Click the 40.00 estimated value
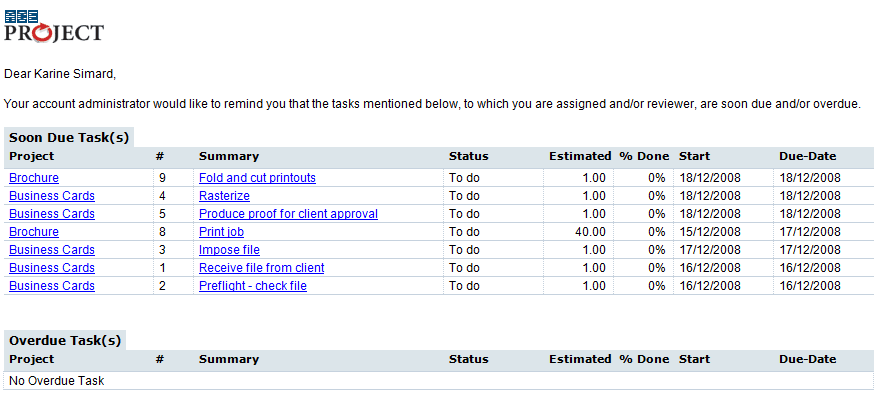The width and height of the screenshot is (882, 402). pyautogui.click(x=590, y=232)
